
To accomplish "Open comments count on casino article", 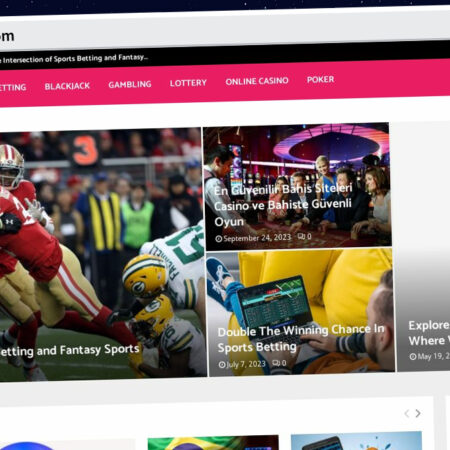I will click(305, 236).
